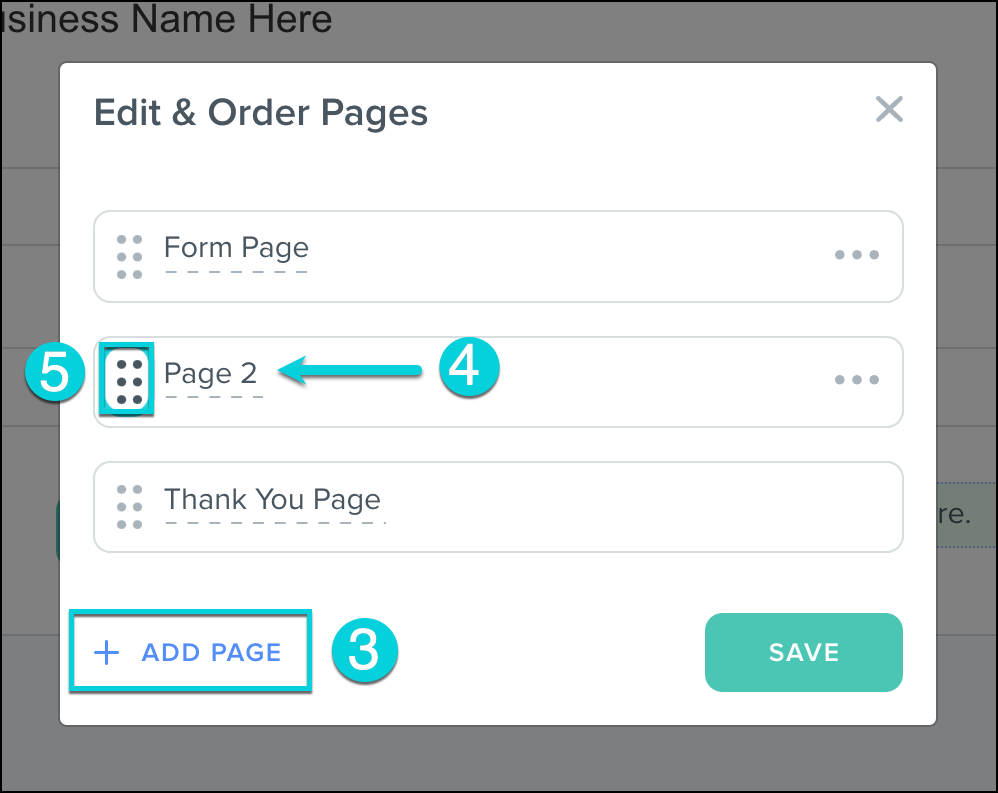Click empty space in Thank You Page row
The height and width of the screenshot is (793, 998).
[x=640, y=507]
